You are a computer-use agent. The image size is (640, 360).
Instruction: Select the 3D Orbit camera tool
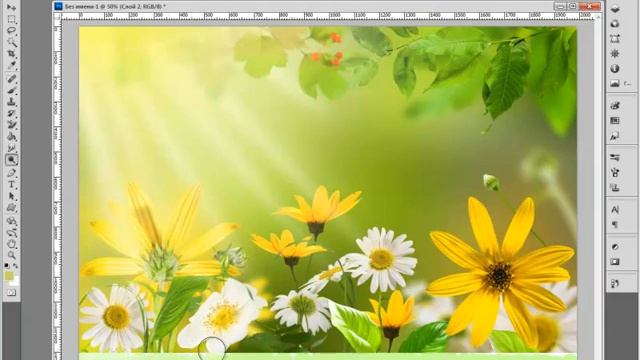coord(11,233)
